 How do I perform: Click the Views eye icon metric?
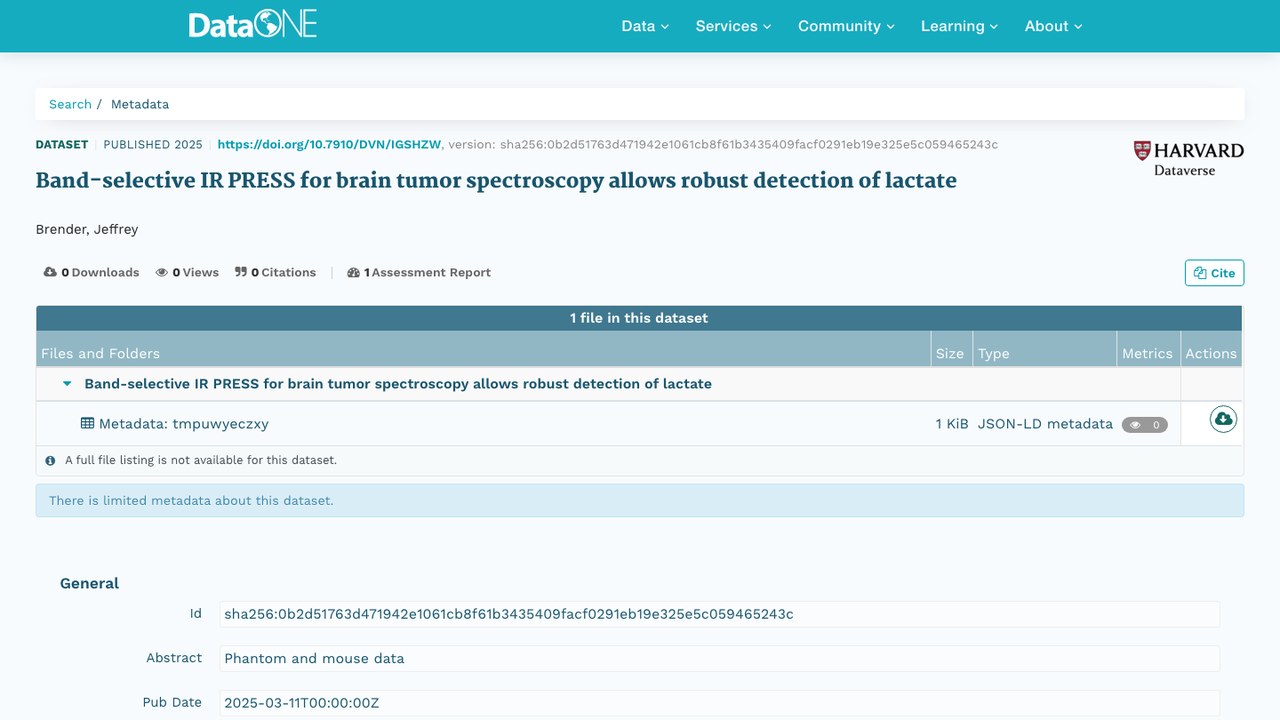[161, 272]
